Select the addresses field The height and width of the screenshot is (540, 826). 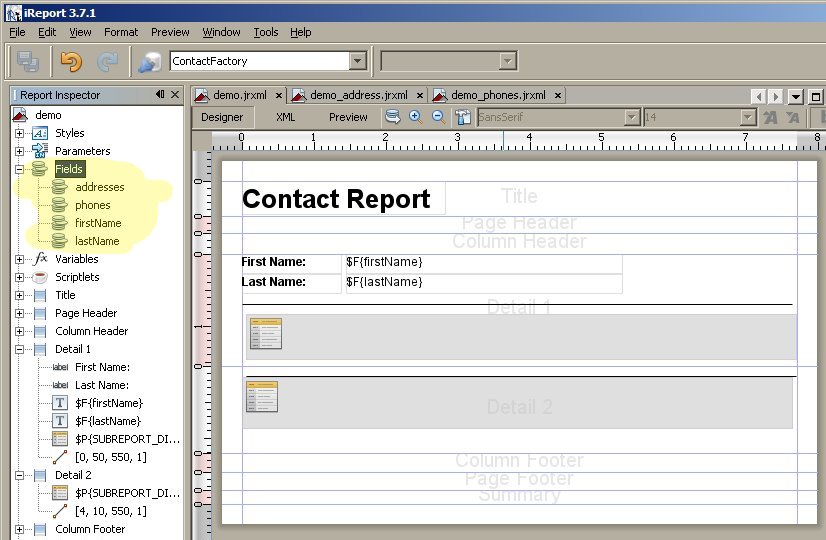(100, 187)
